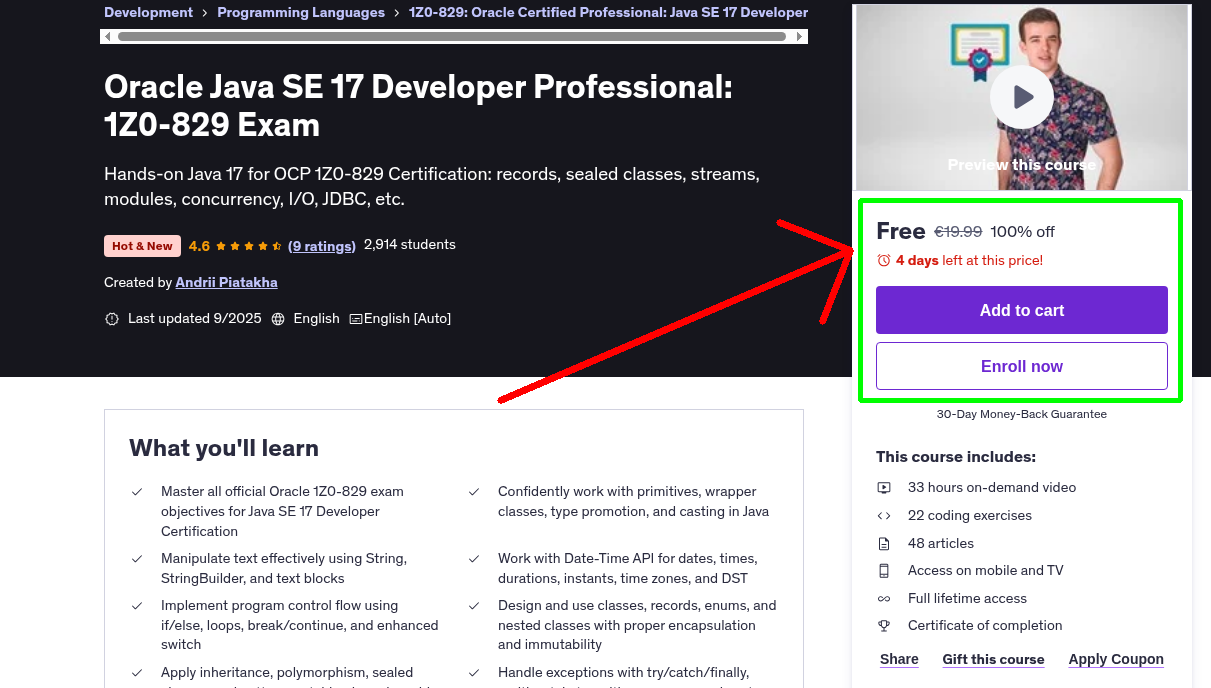This screenshot has height=688, width=1211.
Task: Add the course to cart
Action: [x=1022, y=310]
